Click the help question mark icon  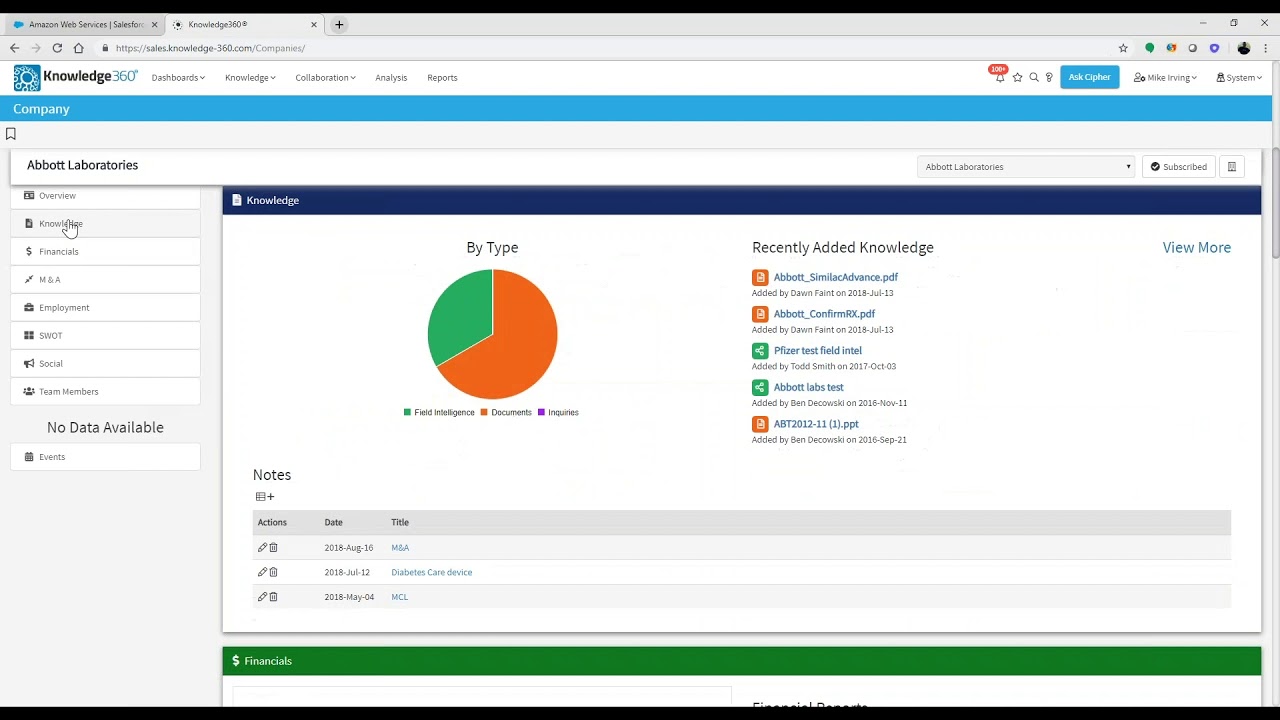click(x=1049, y=77)
